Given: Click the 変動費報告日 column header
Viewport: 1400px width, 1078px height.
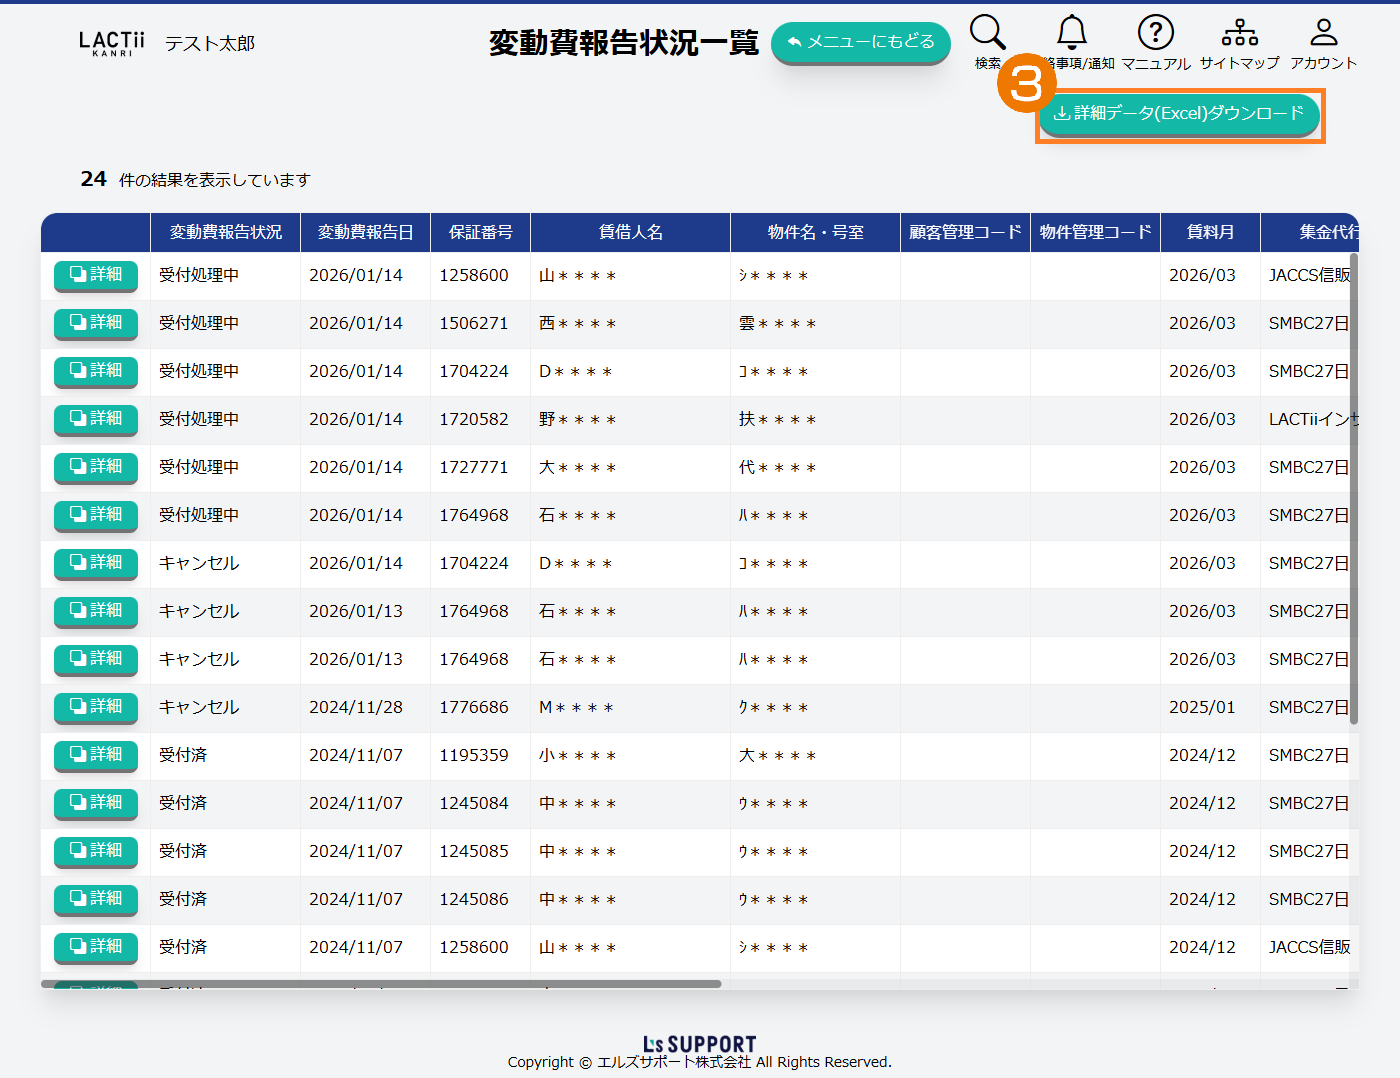Looking at the screenshot, I should click(365, 232).
